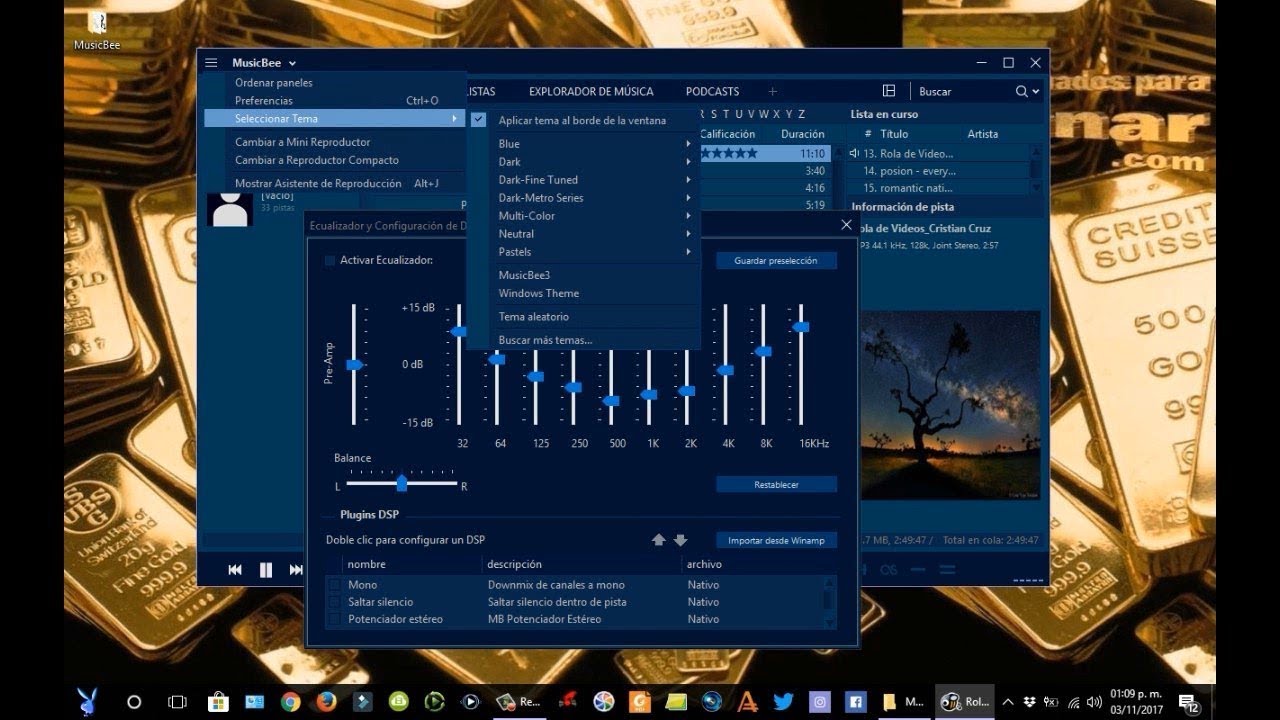Viewport: 1280px width, 720px height.
Task: Open notification center icon
Action: pos(1188,702)
